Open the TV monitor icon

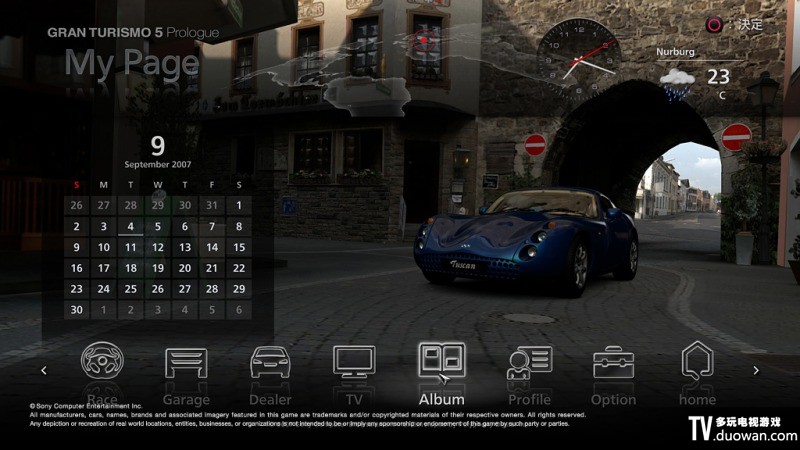click(x=354, y=362)
